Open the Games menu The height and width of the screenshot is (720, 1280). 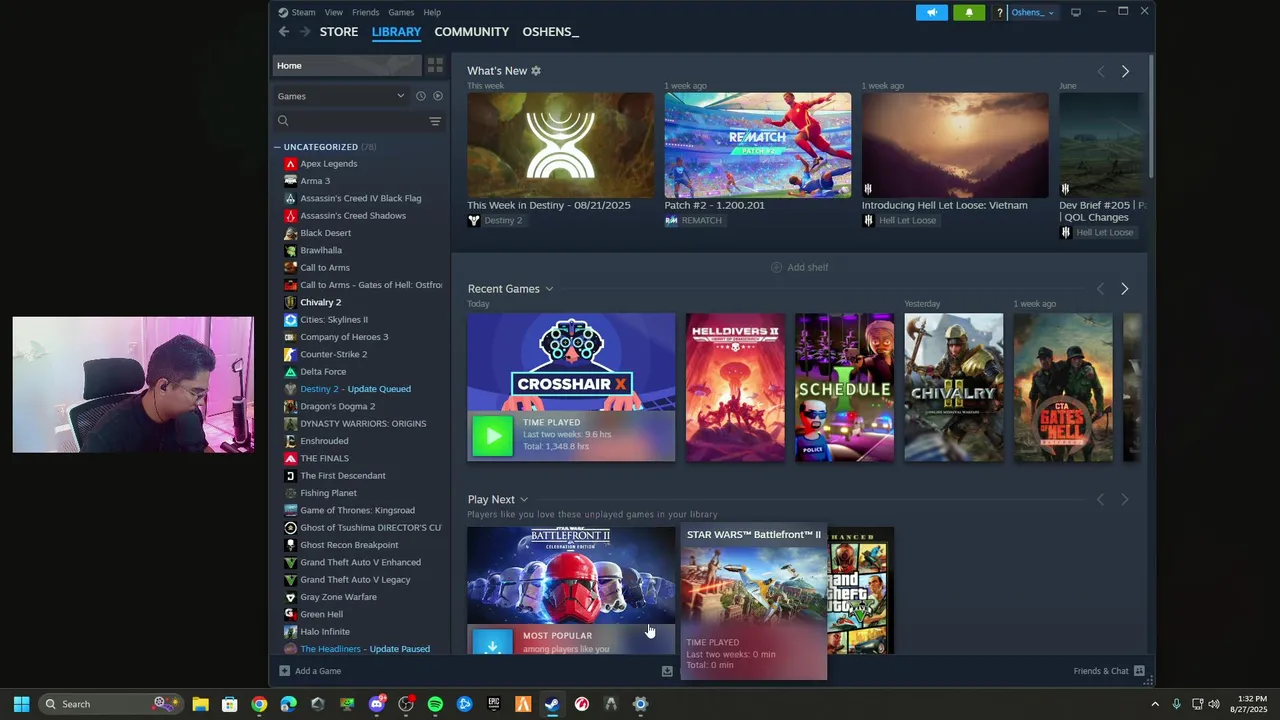[401, 12]
